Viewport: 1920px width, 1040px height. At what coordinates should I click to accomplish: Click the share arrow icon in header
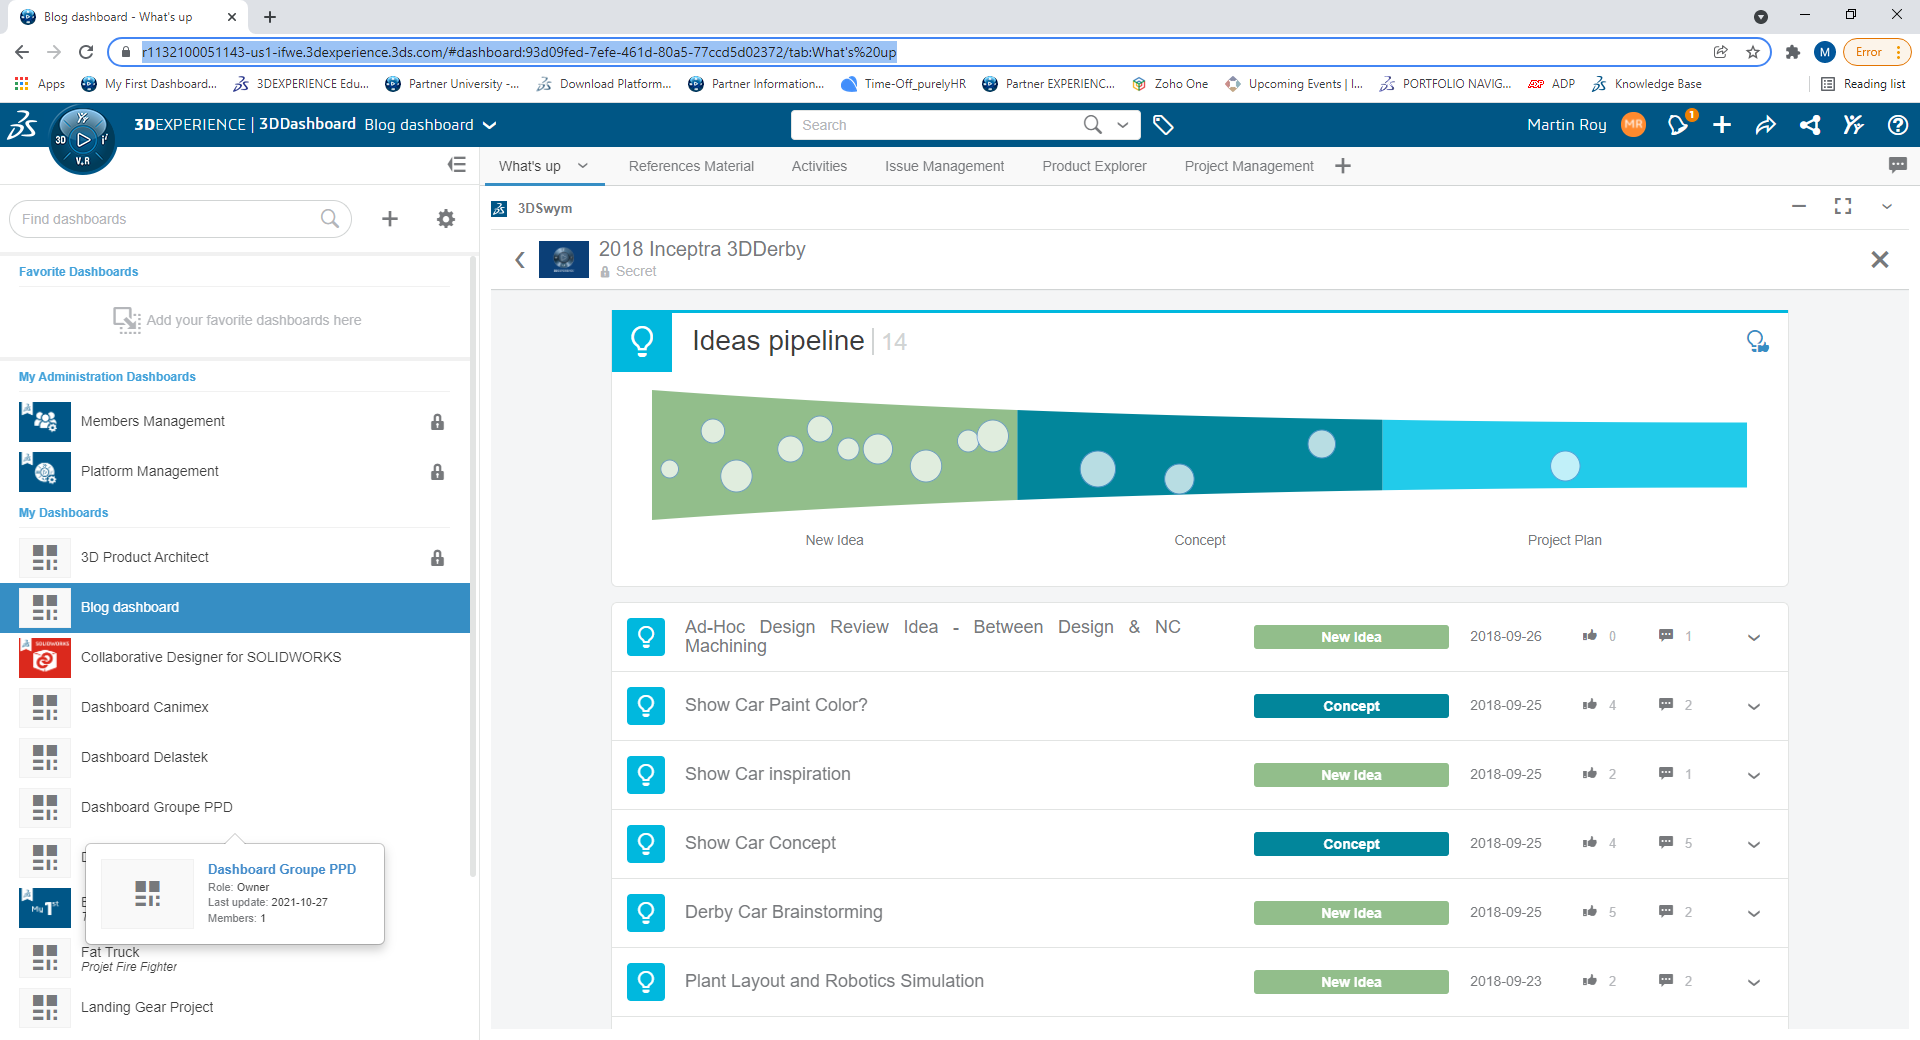tap(1765, 125)
